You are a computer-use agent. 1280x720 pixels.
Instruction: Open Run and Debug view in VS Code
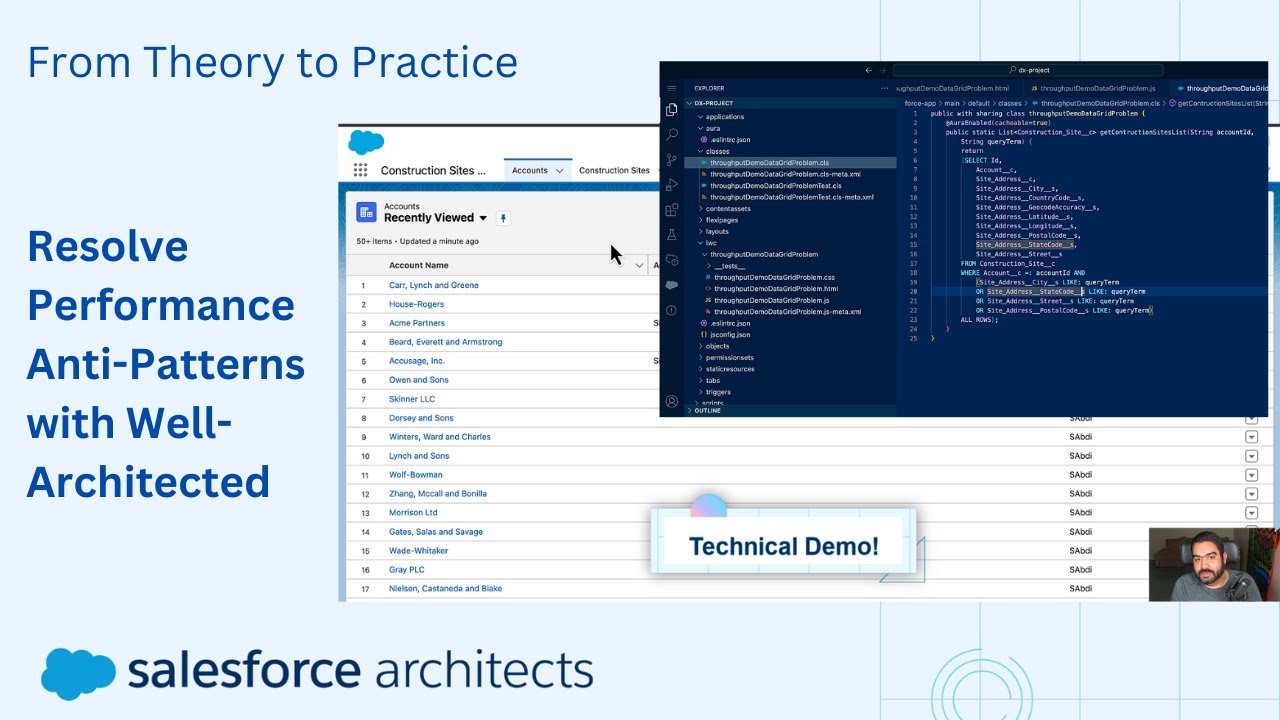(x=672, y=185)
